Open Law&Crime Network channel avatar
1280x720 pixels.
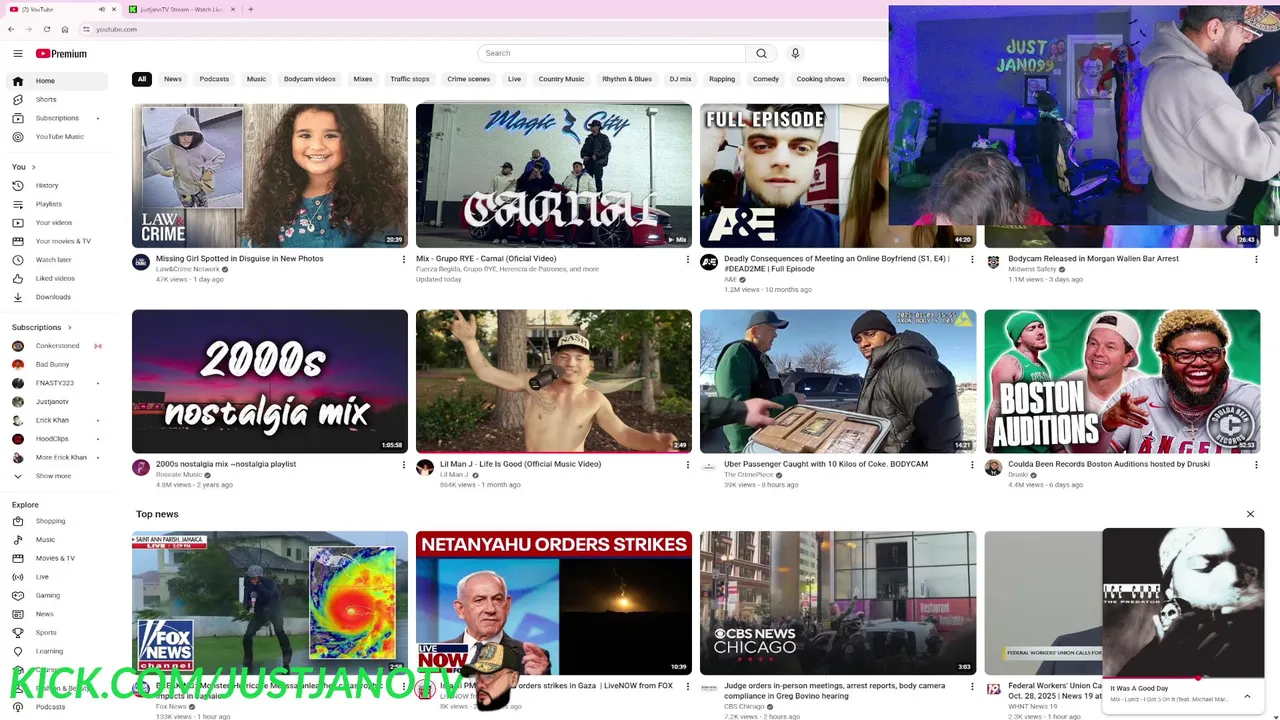tap(141, 263)
